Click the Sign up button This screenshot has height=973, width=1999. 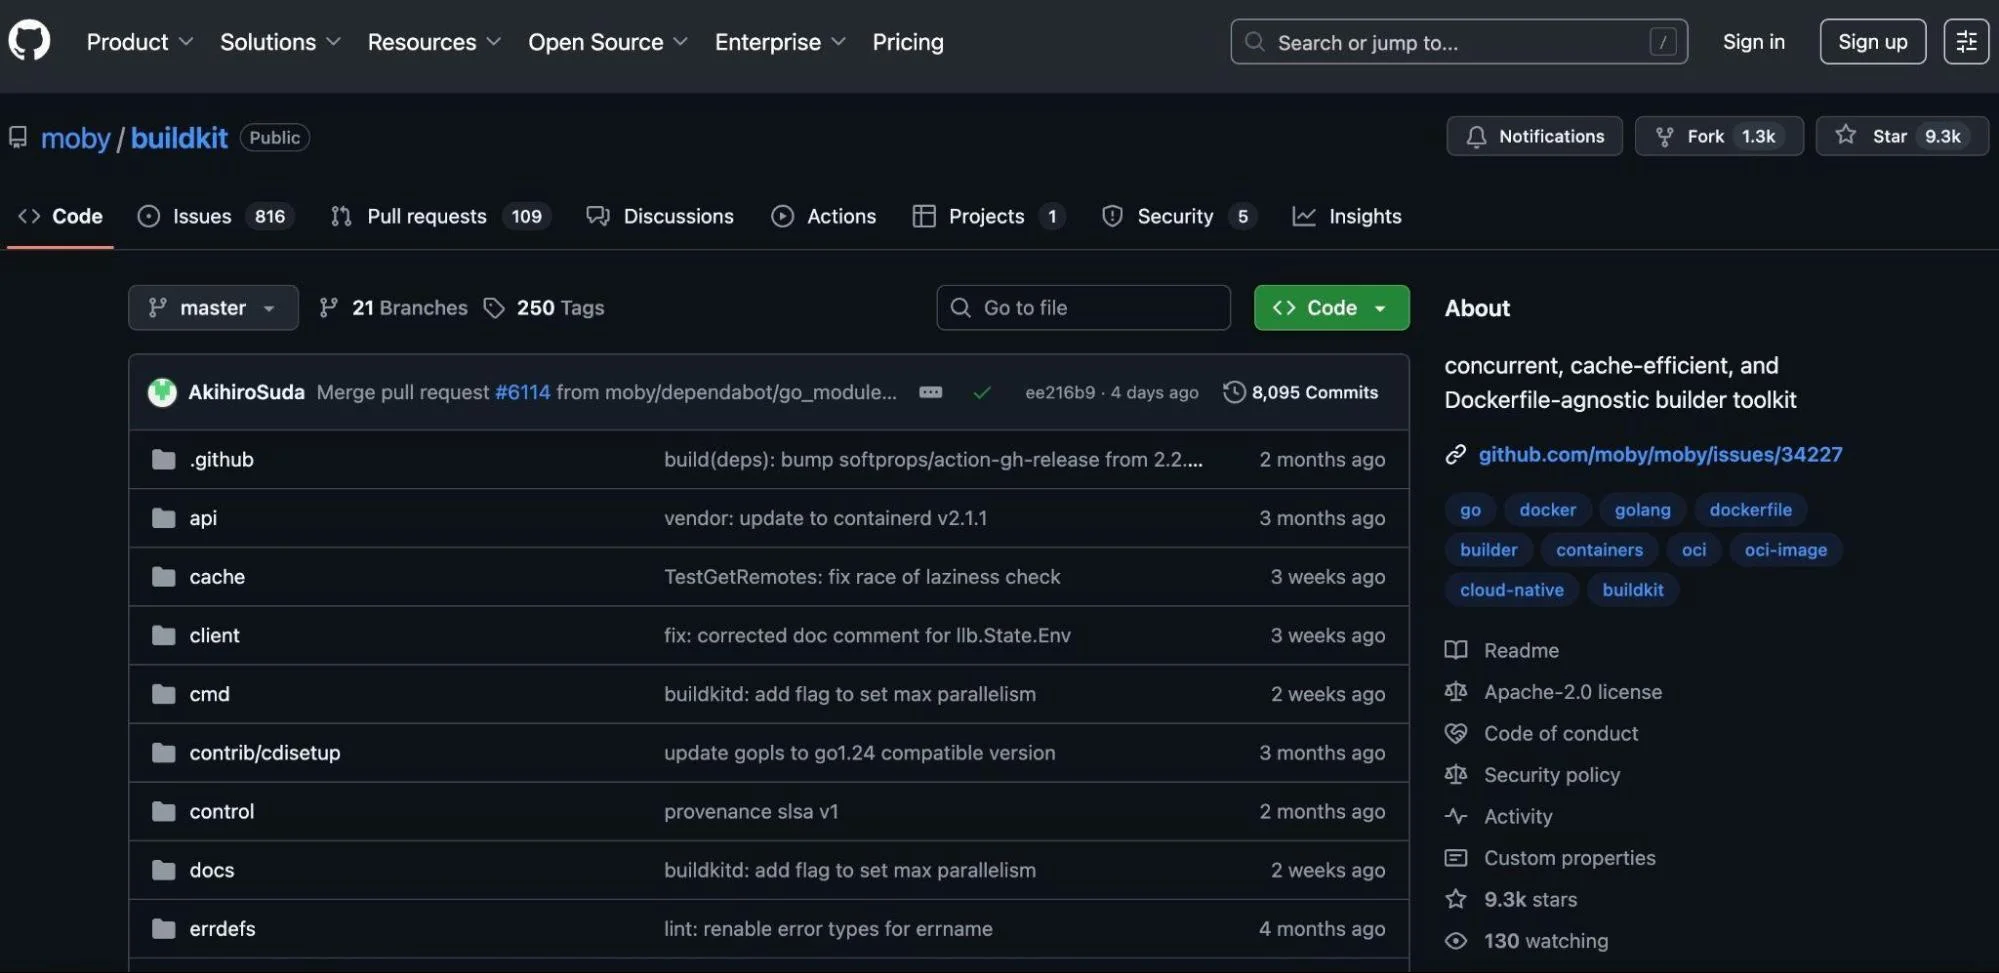coord(1872,42)
